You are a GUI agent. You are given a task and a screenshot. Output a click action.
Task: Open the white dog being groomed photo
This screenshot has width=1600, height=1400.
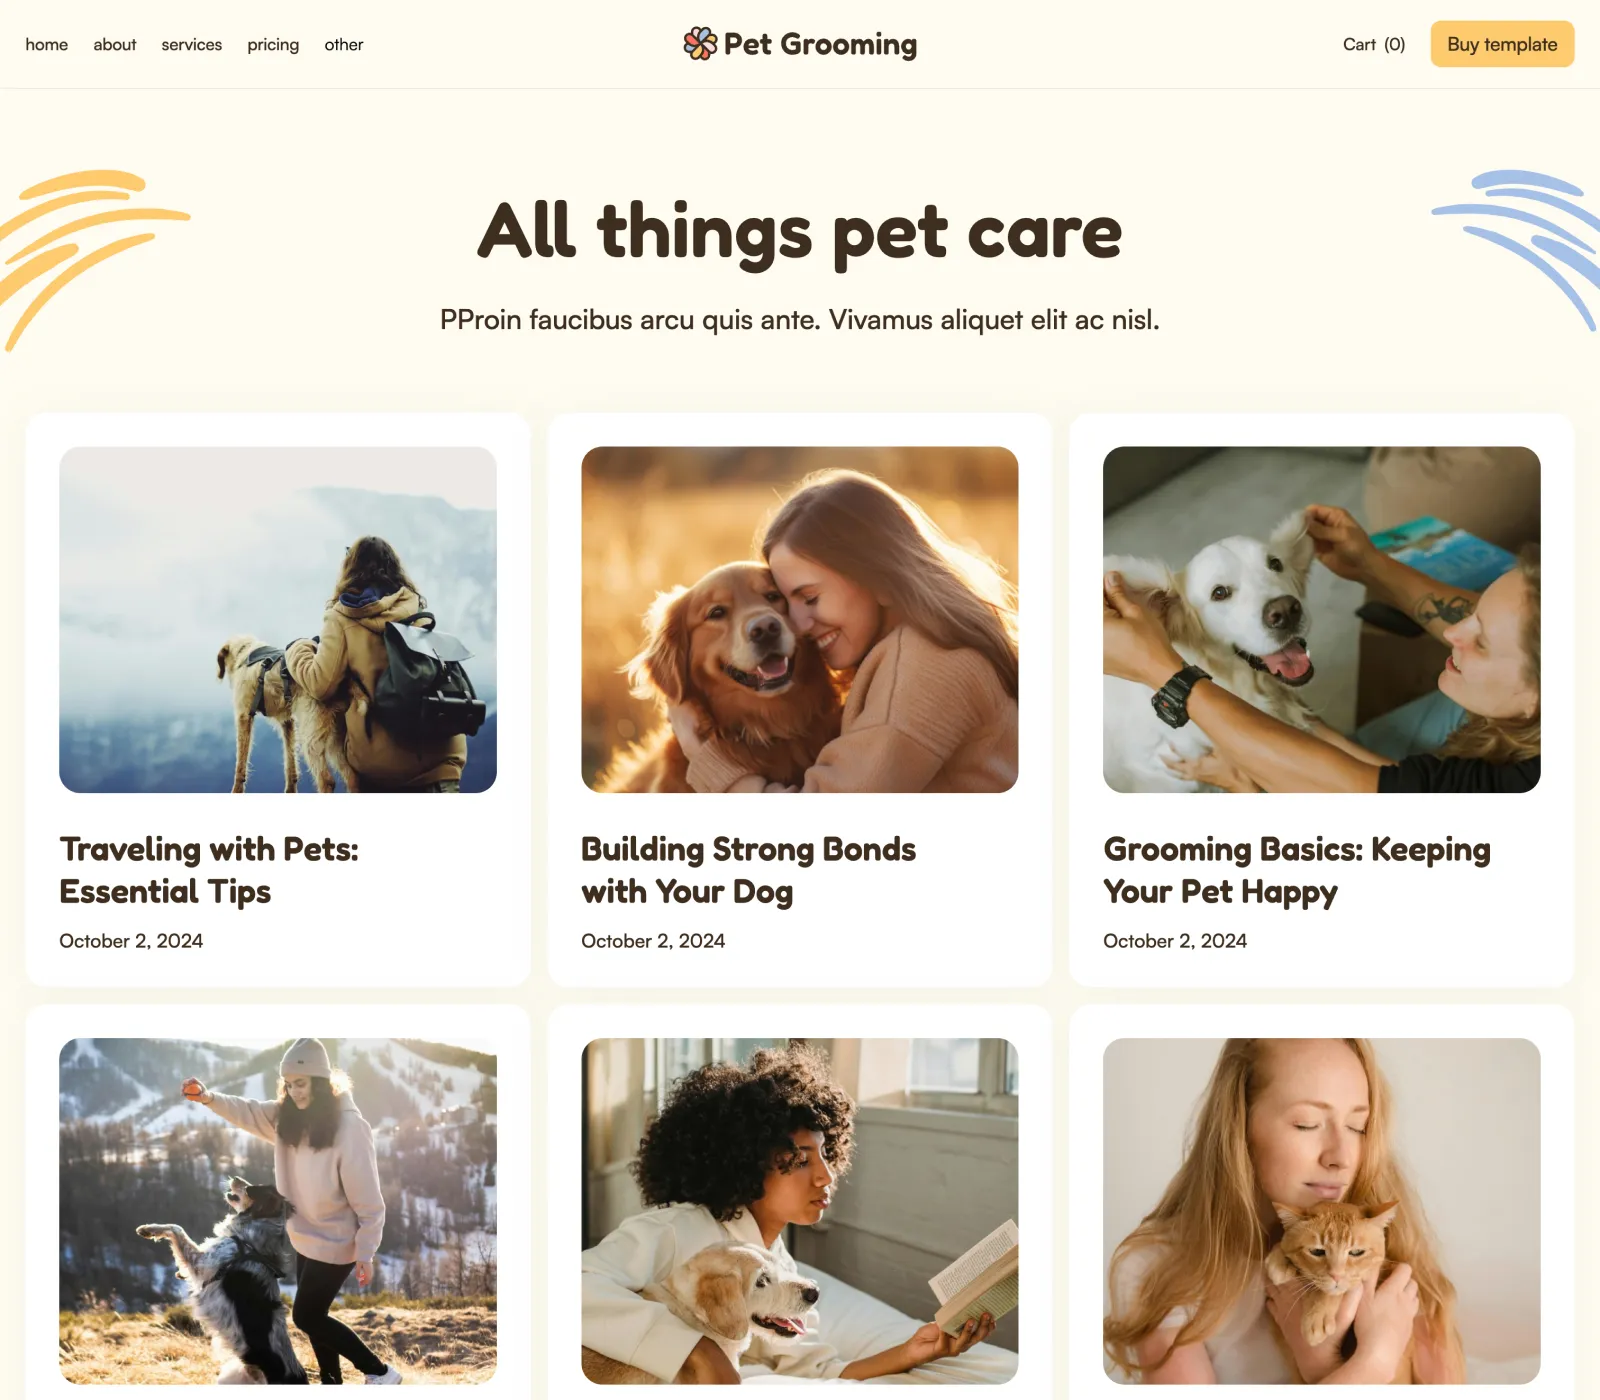[1322, 620]
